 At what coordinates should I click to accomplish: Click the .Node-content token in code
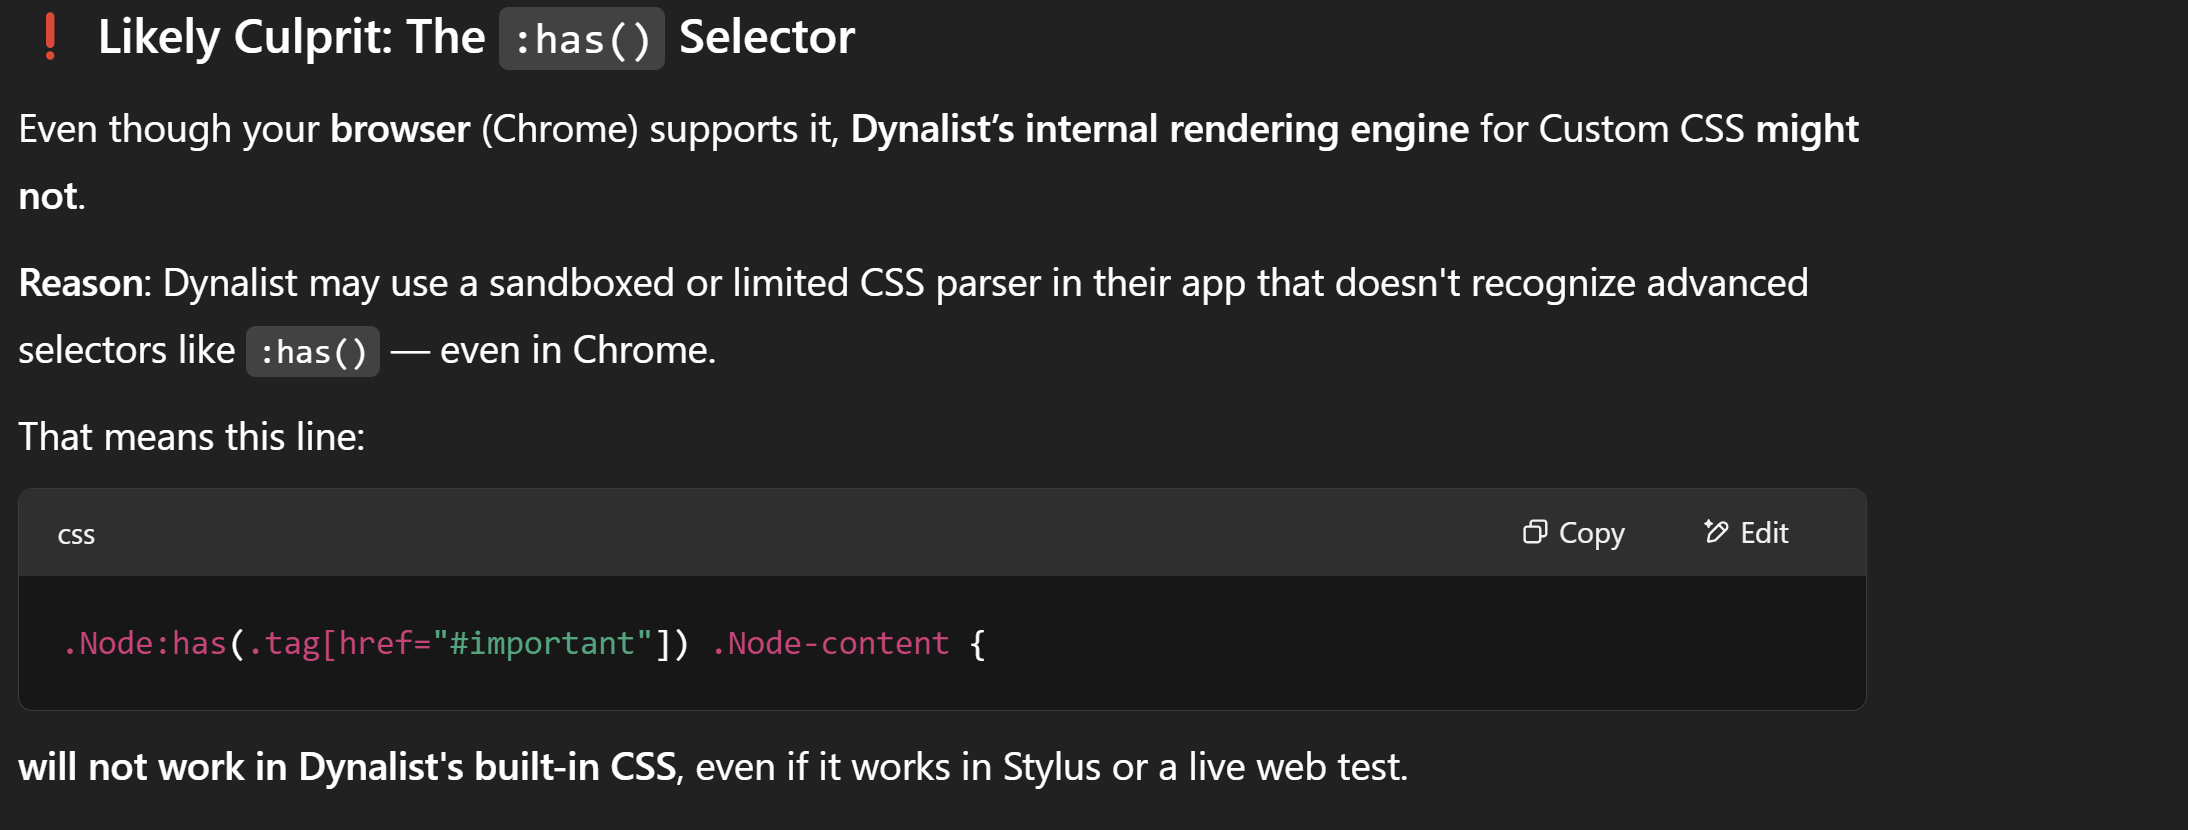(830, 643)
